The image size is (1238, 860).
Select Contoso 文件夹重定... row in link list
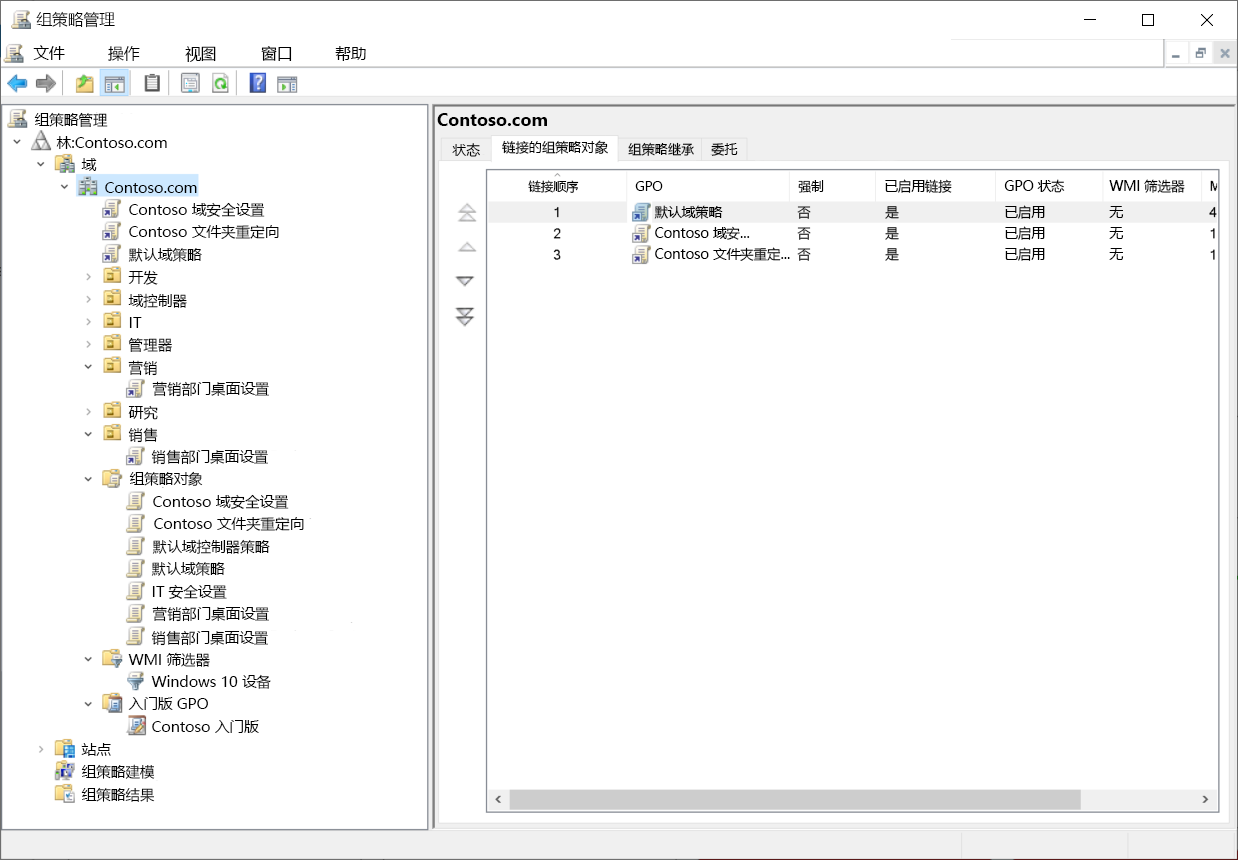pos(853,254)
